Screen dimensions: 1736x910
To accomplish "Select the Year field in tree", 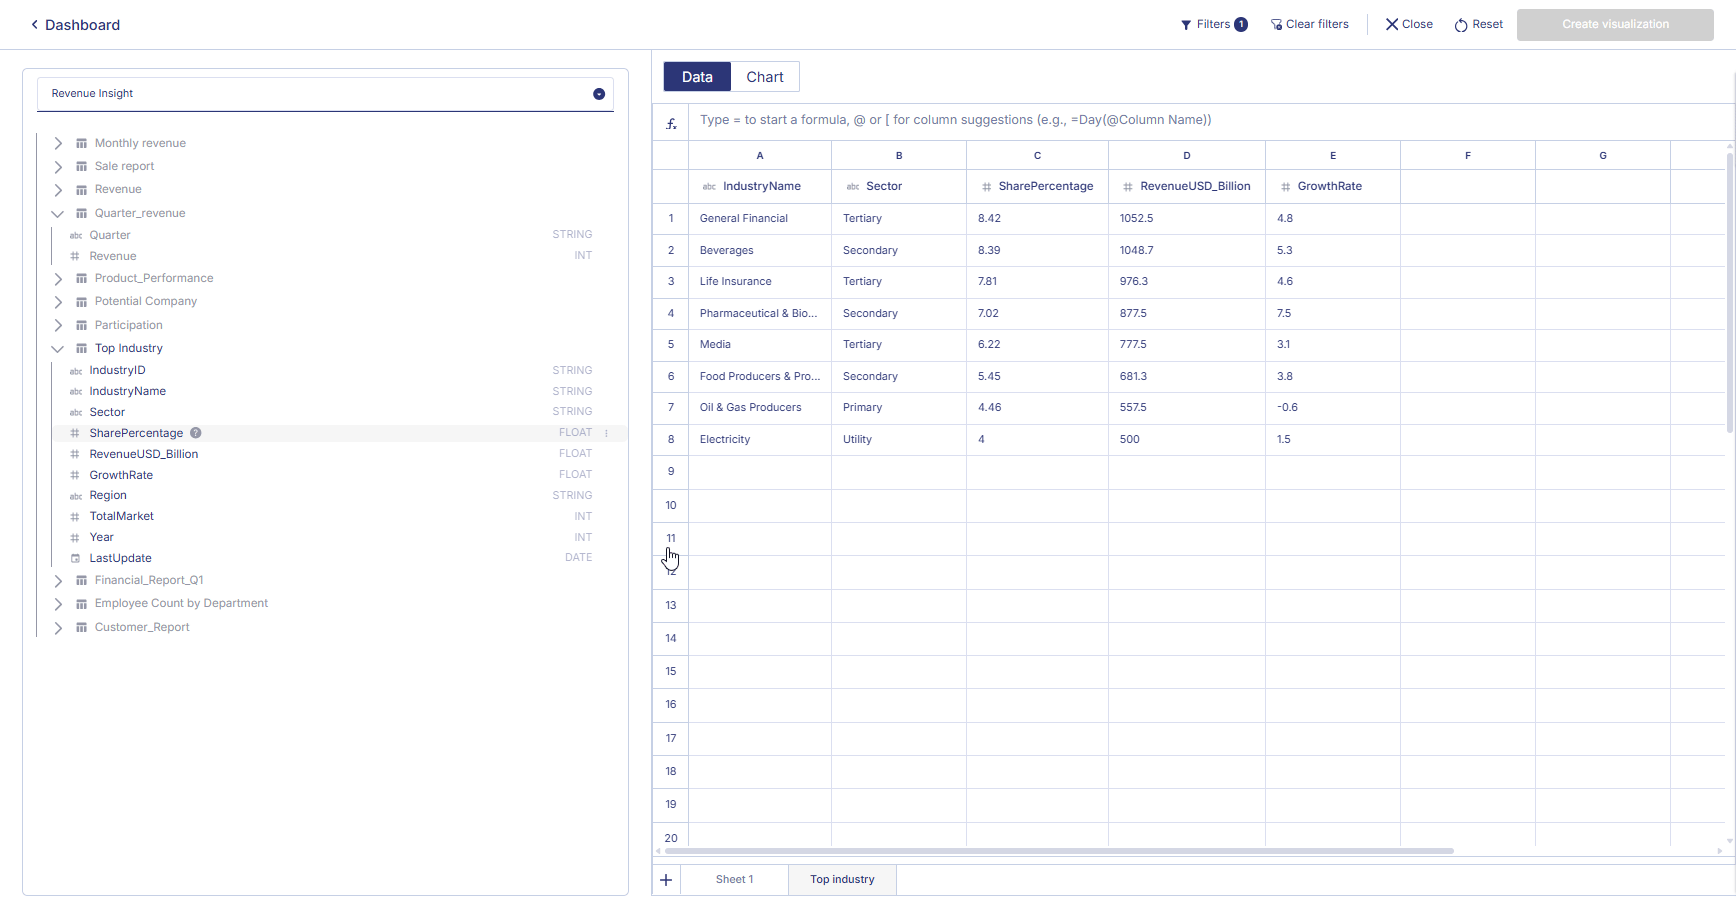I will (x=101, y=538).
